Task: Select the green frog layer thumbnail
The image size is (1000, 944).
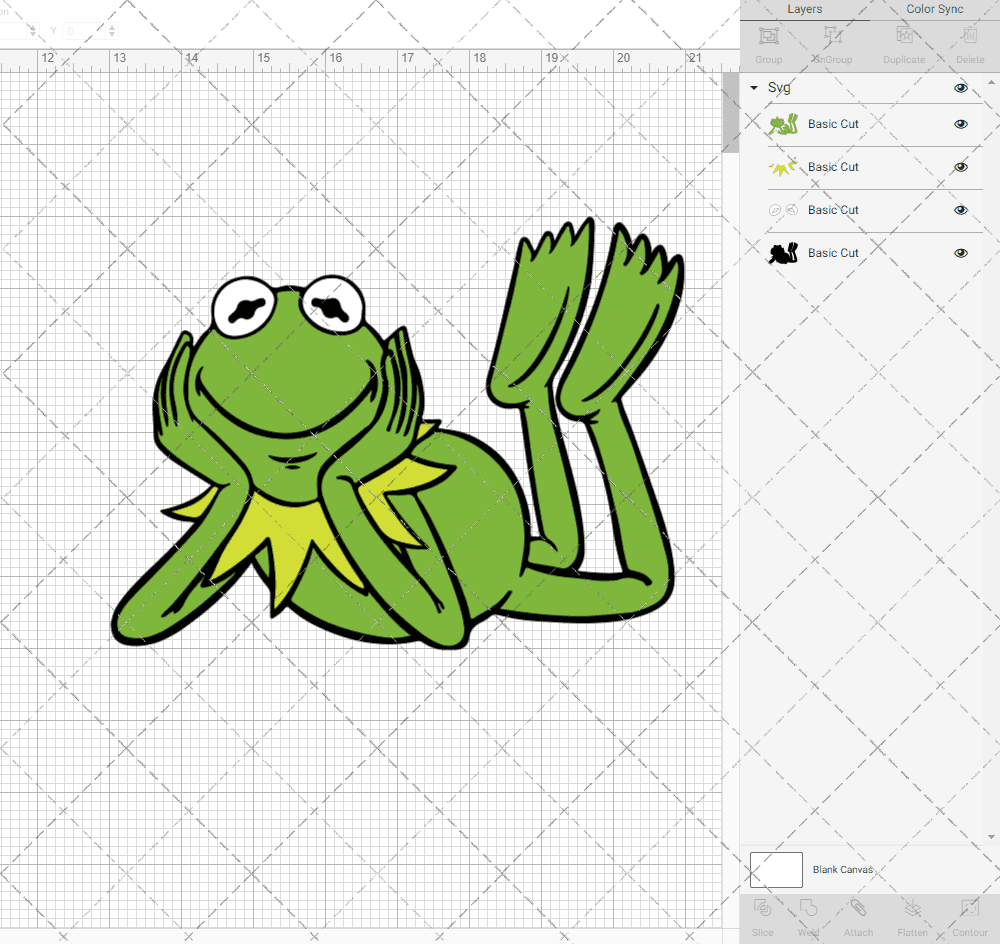Action: tap(783, 124)
